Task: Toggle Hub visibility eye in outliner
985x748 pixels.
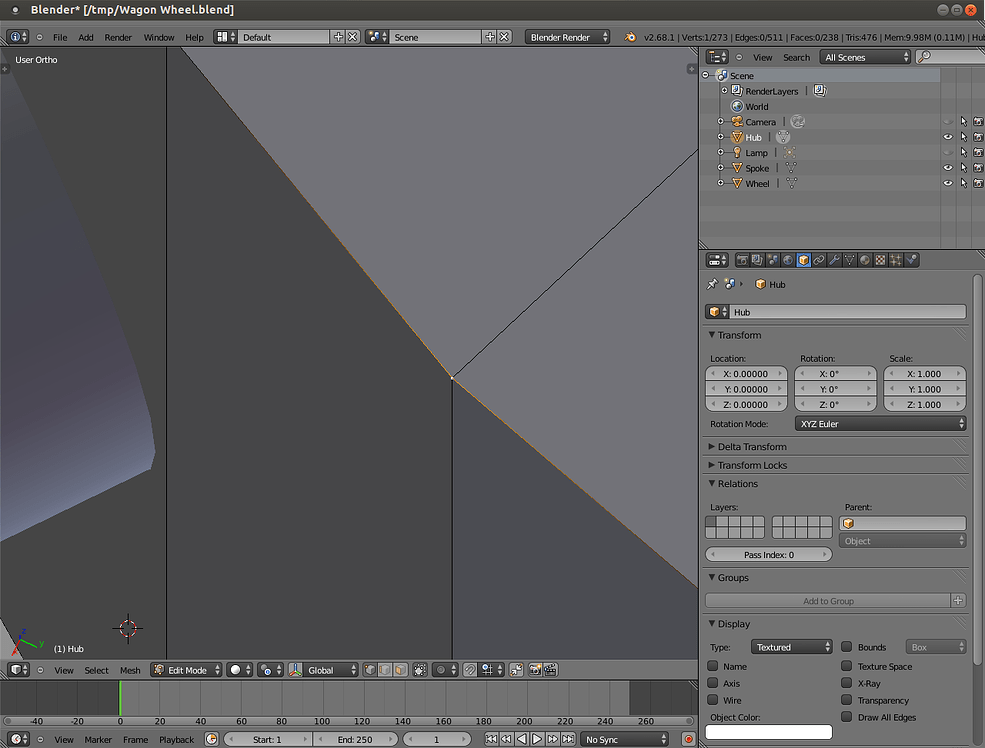Action: (x=948, y=137)
